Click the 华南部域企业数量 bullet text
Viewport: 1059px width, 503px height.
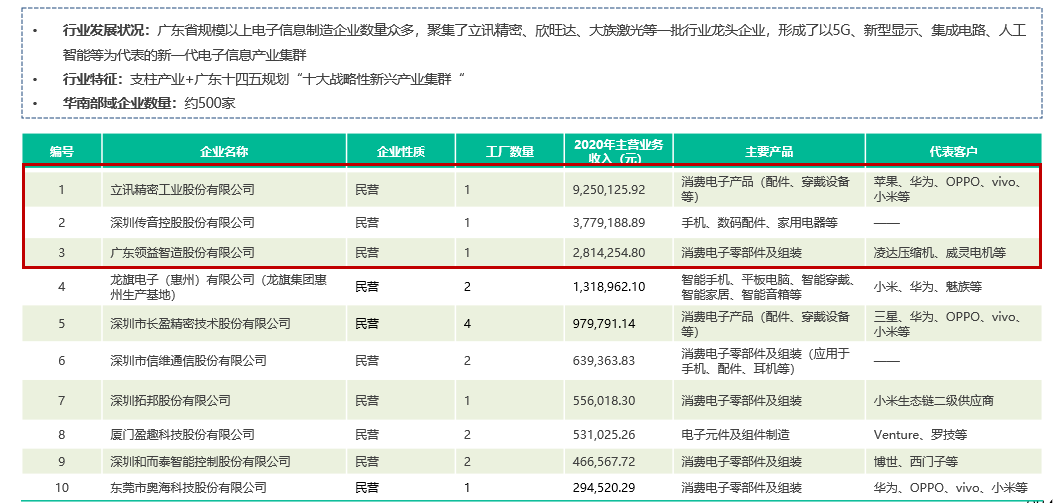tap(148, 103)
